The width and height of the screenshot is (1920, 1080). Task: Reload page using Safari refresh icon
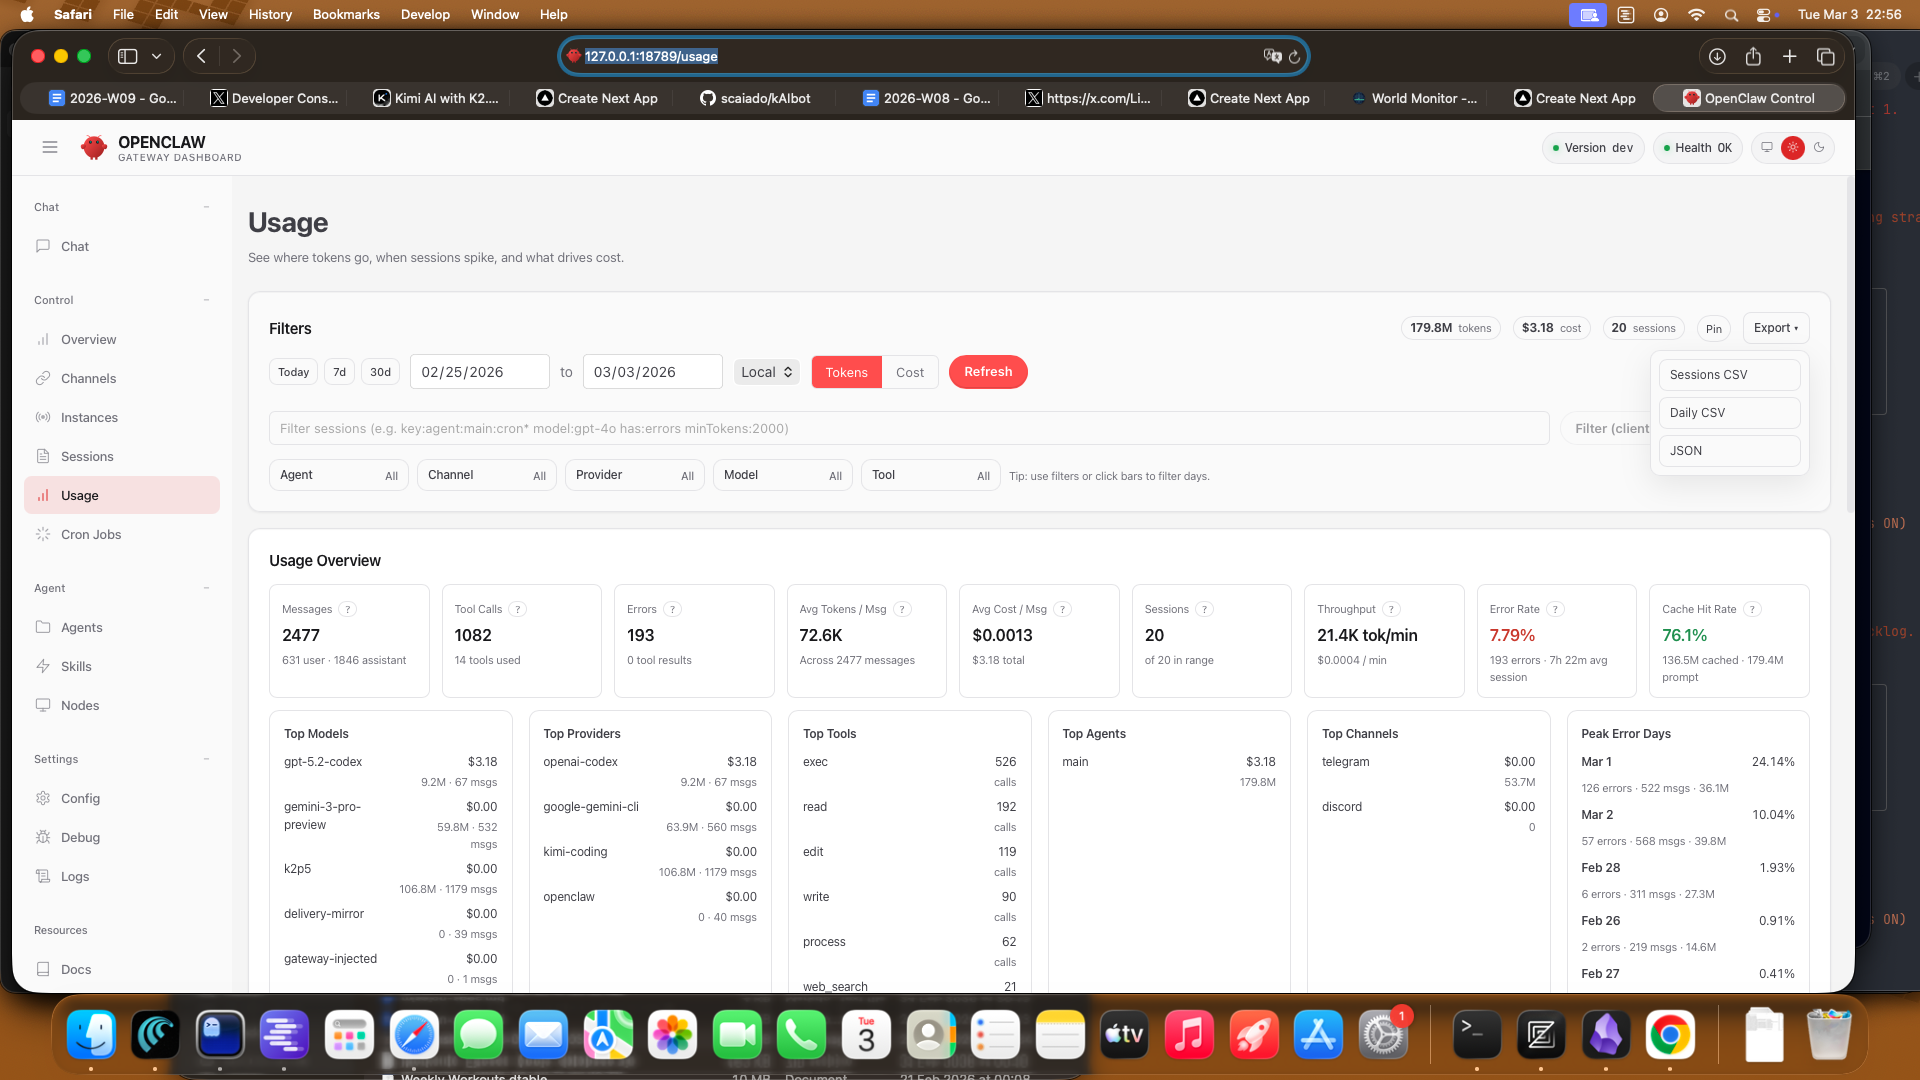(x=1294, y=57)
